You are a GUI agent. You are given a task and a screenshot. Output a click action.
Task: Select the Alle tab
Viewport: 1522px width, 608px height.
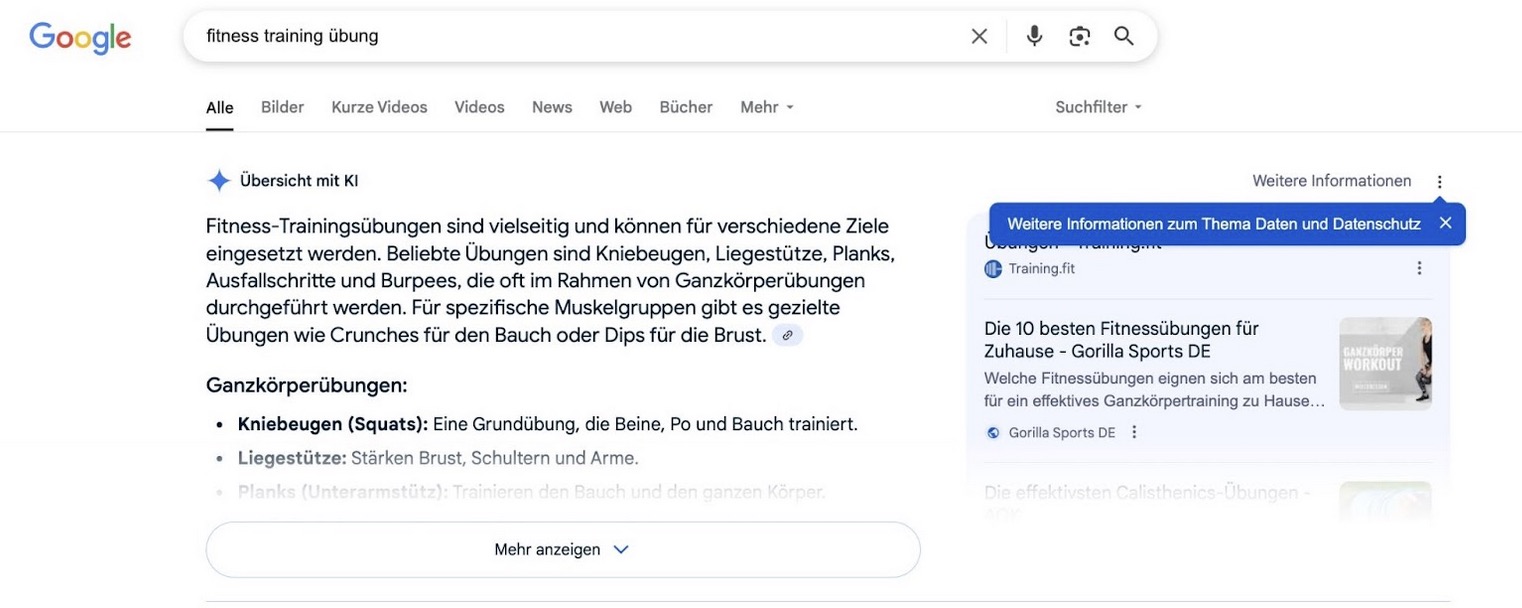(220, 108)
